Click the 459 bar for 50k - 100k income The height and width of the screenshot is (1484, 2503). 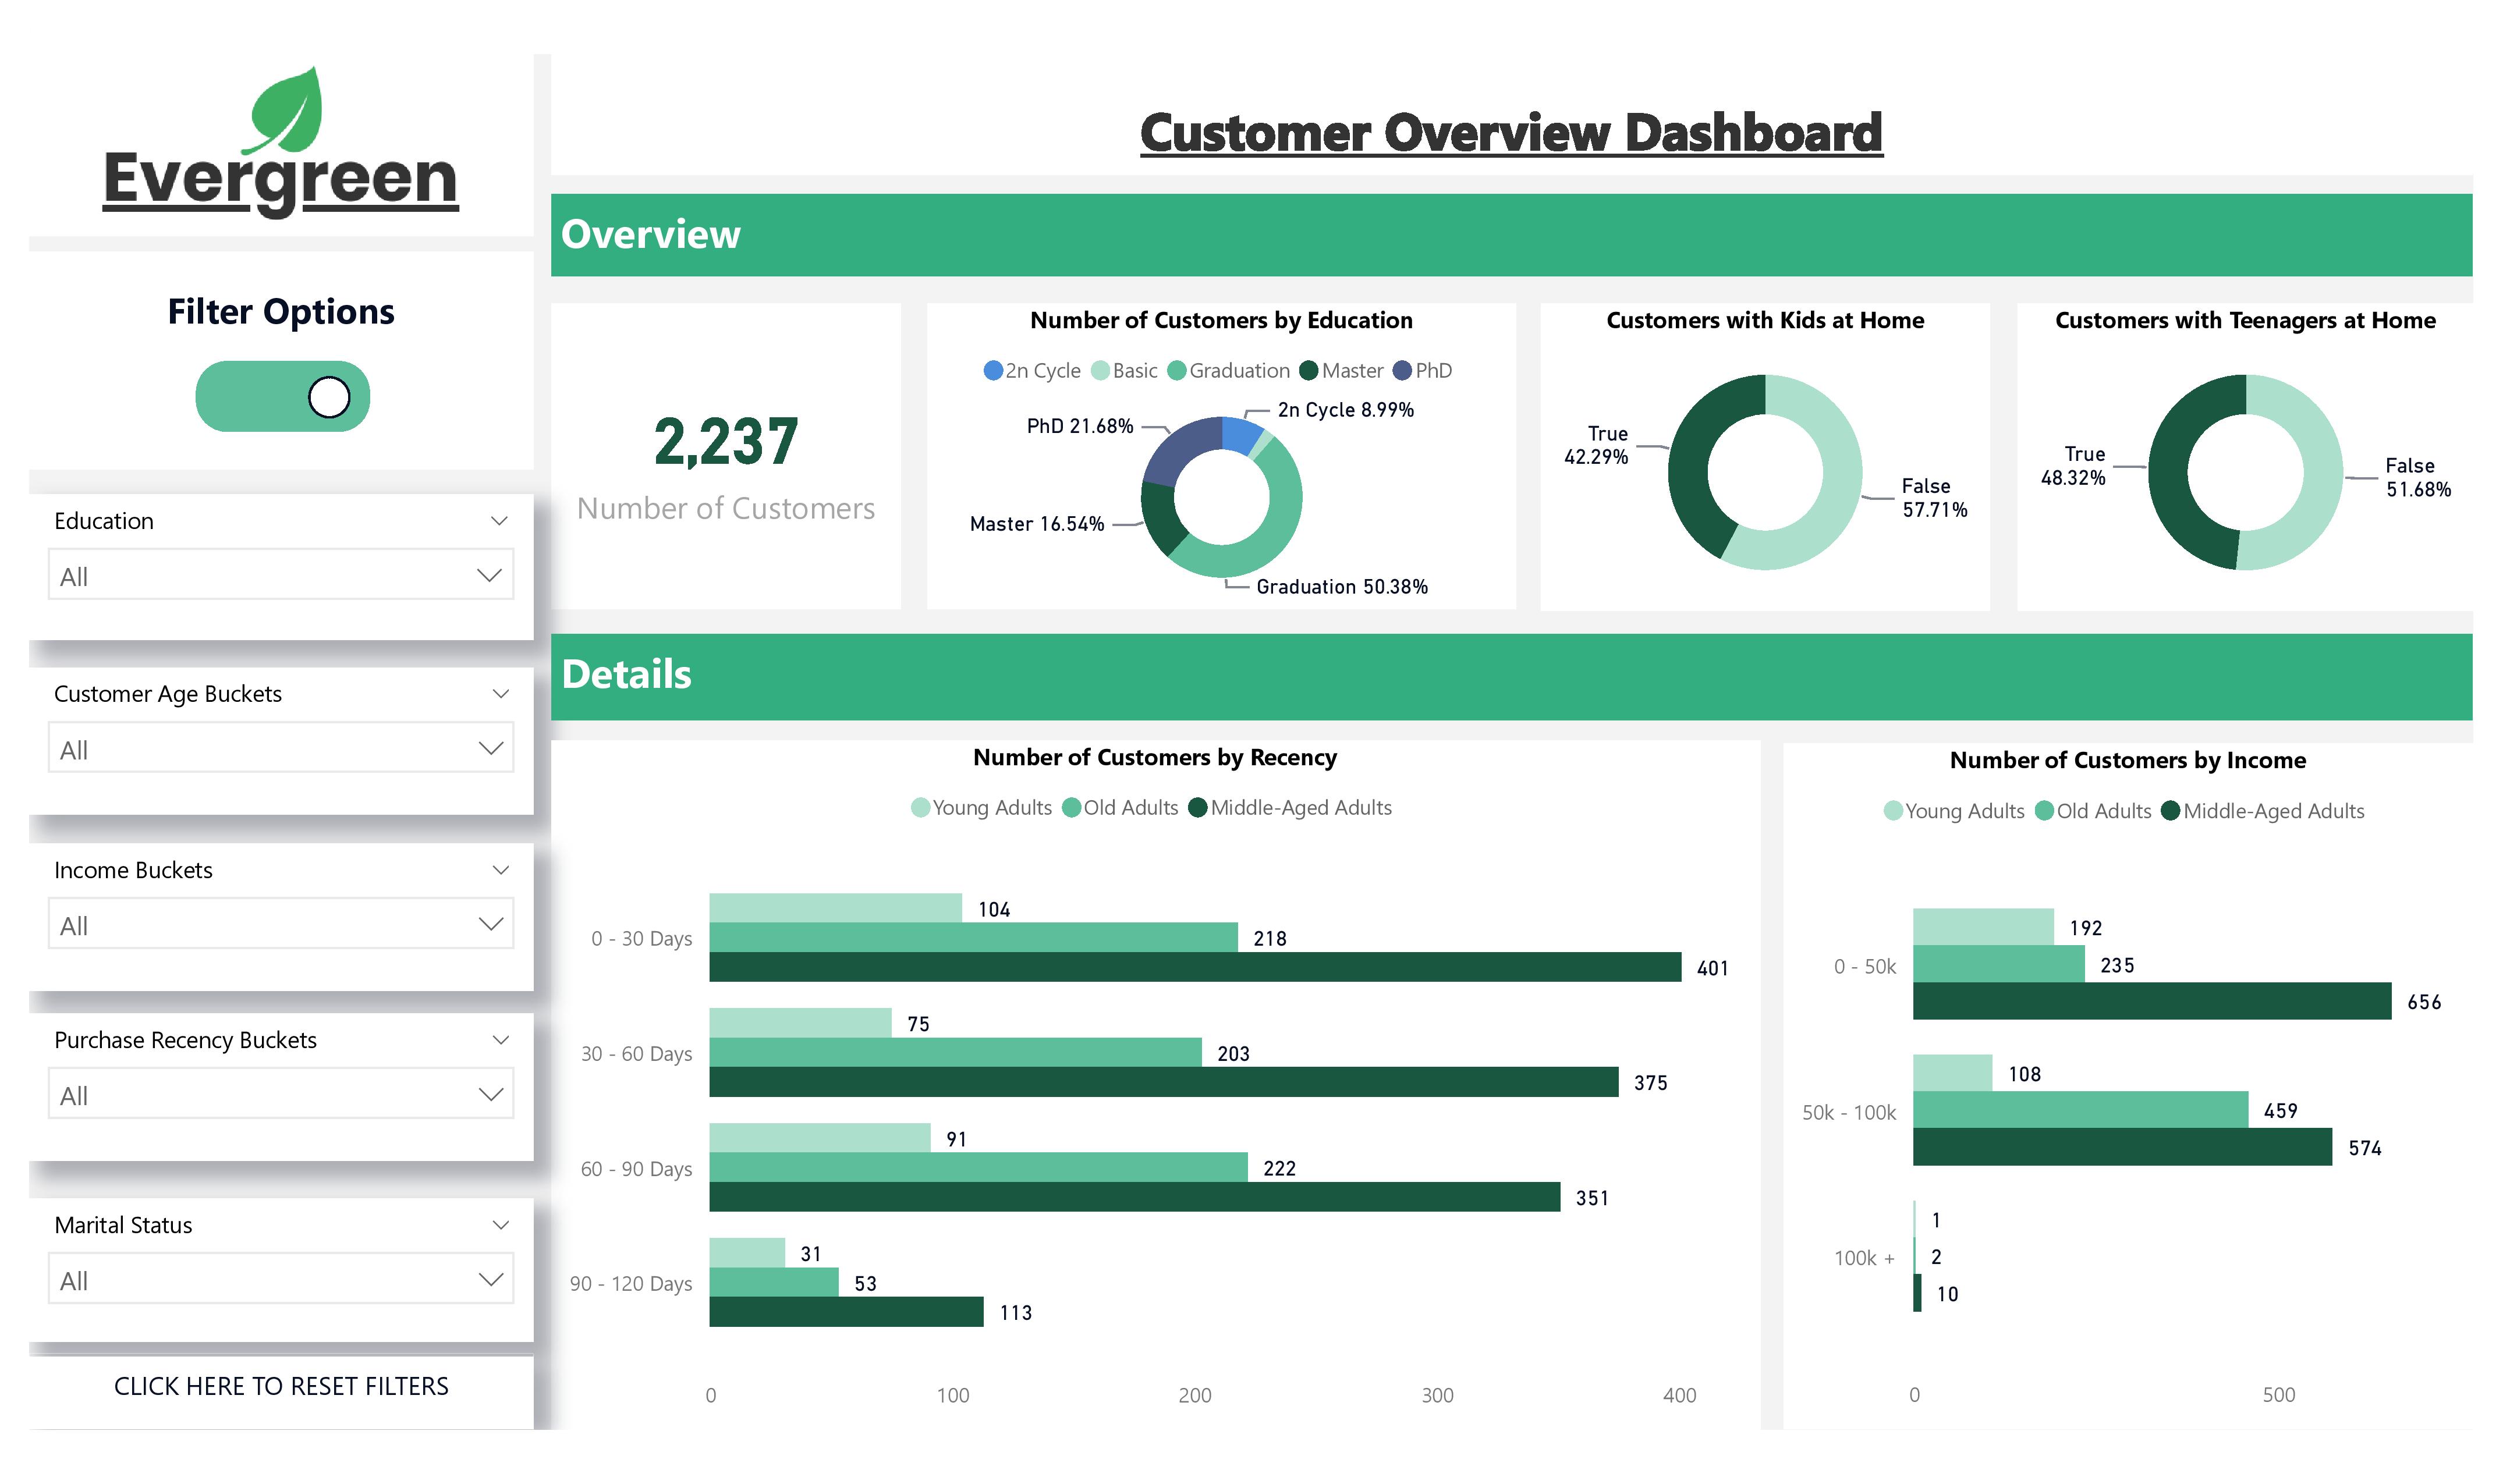pos(2081,1110)
